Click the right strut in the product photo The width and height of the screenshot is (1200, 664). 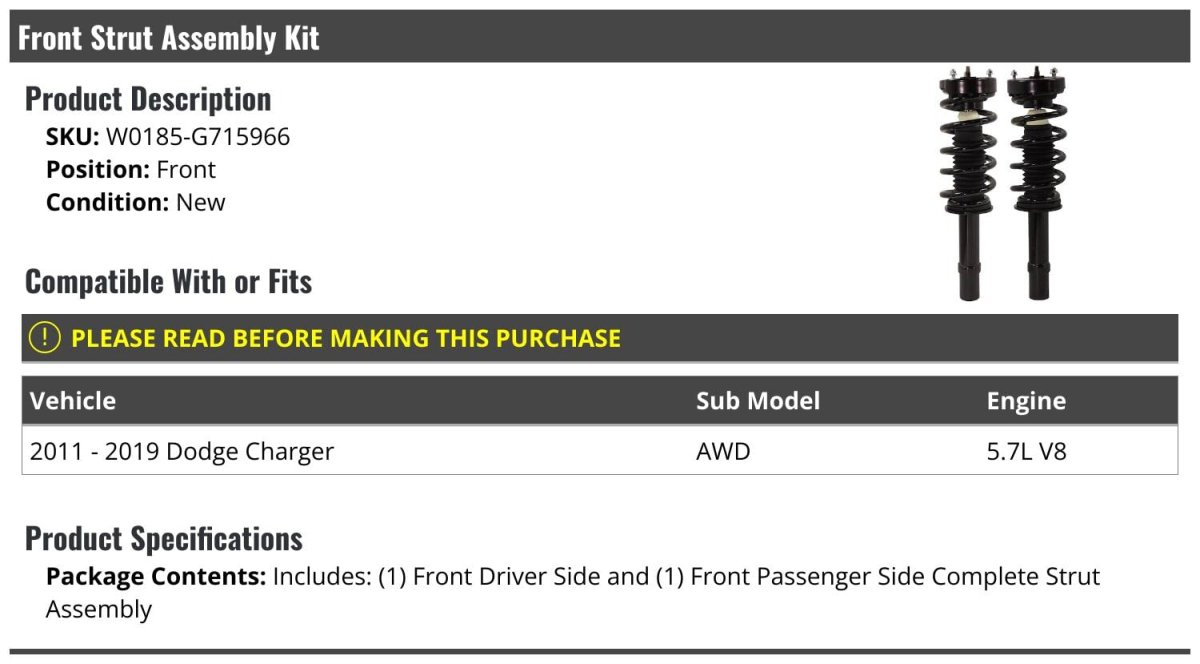(x=1034, y=185)
